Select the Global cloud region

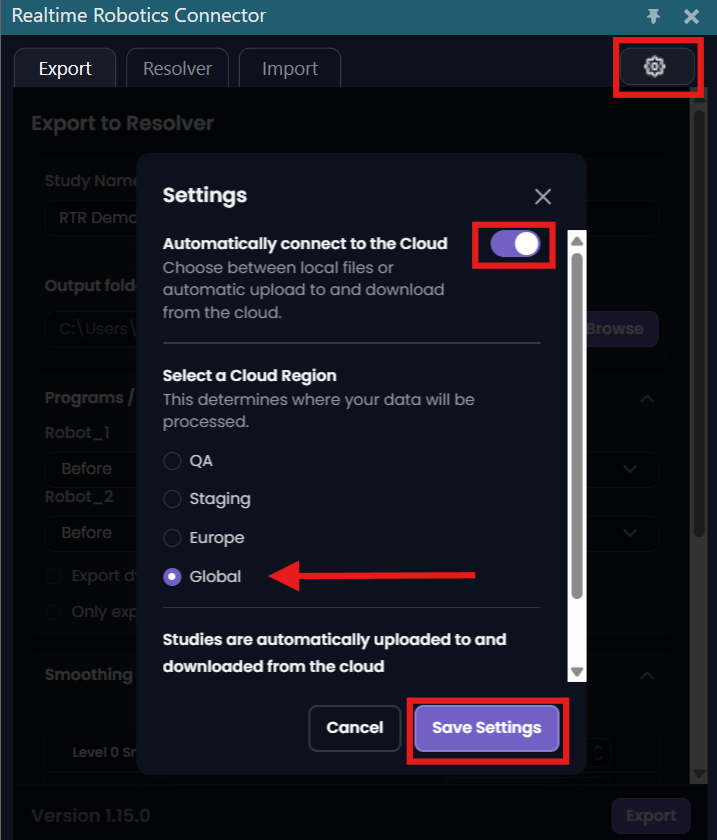(x=172, y=576)
